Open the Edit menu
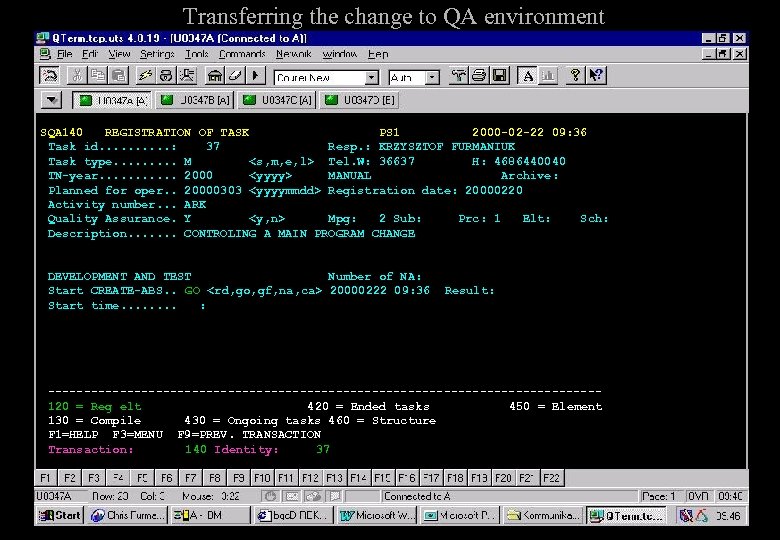 (90, 54)
